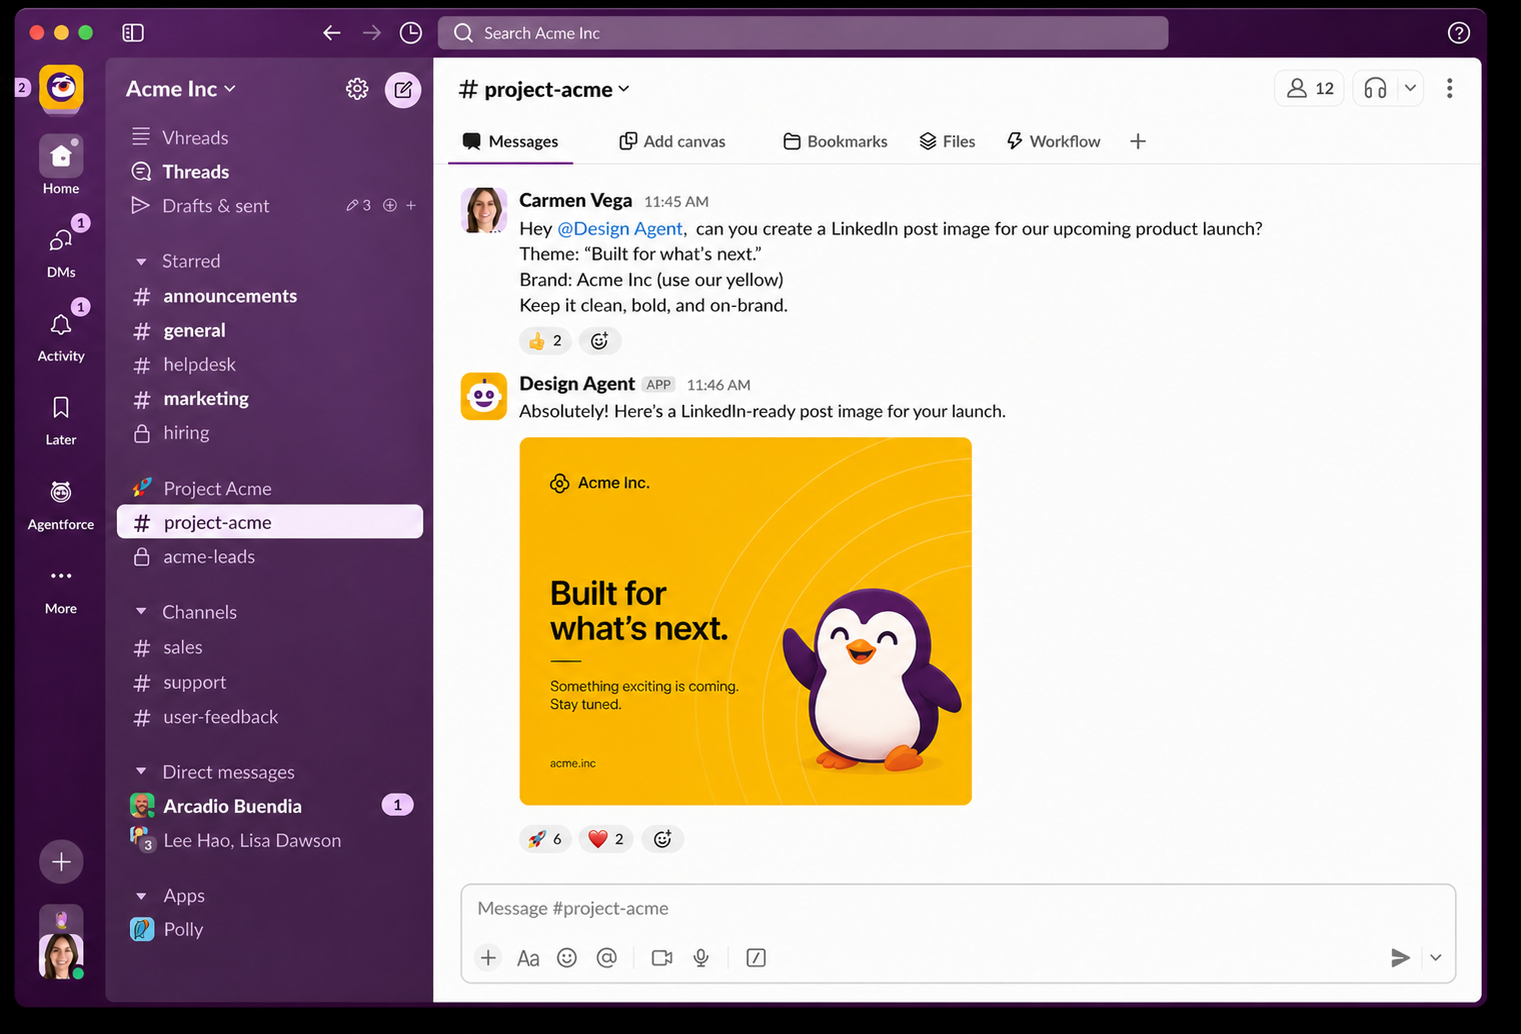
Task: Open Agentforce in left rail
Action: click(x=61, y=503)
